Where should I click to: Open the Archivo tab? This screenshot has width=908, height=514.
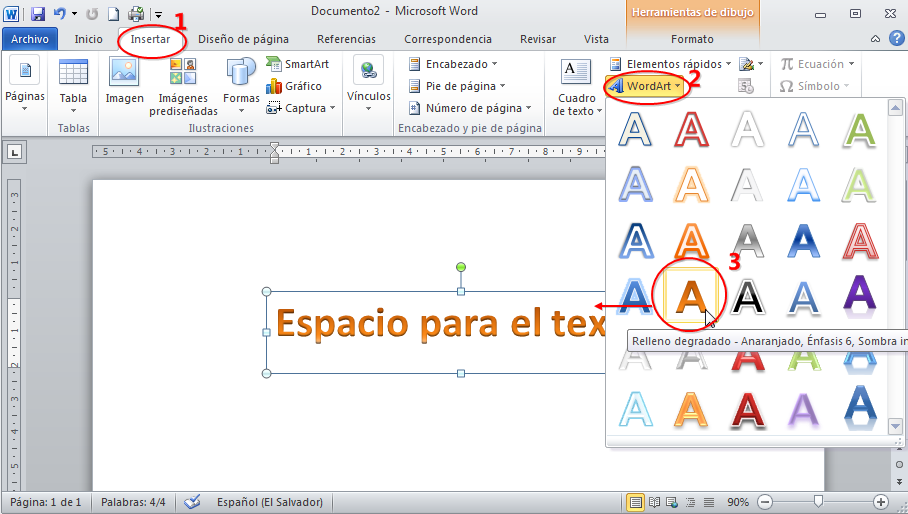(x=30, y=39)
